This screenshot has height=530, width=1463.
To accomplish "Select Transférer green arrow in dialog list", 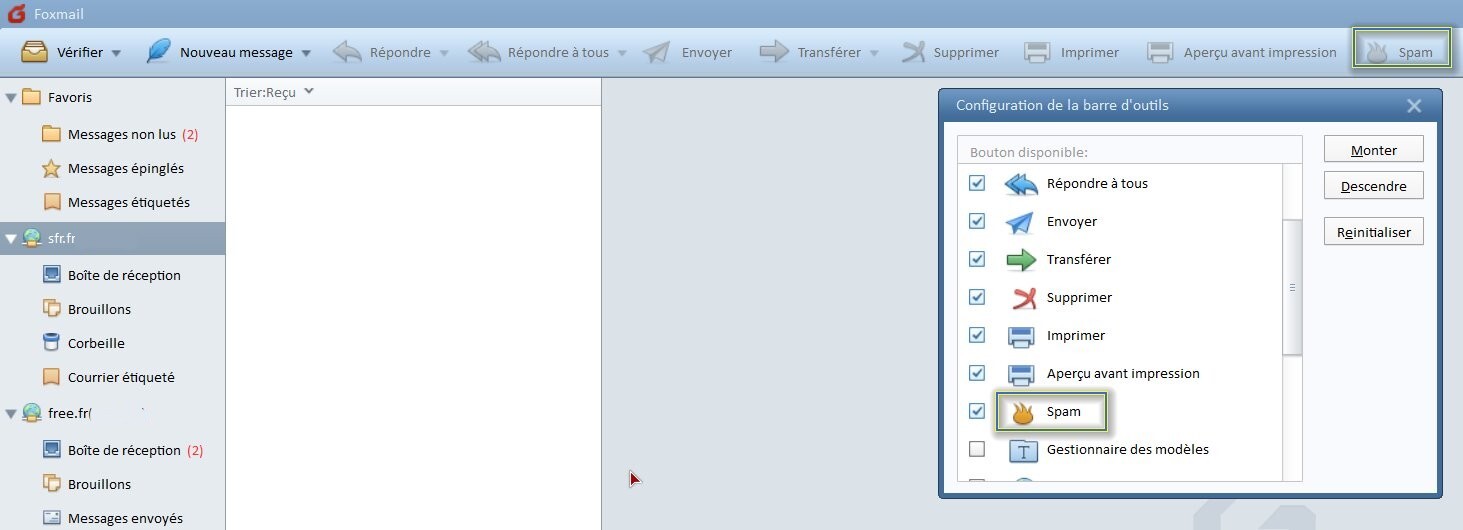I will point(1021,260).
